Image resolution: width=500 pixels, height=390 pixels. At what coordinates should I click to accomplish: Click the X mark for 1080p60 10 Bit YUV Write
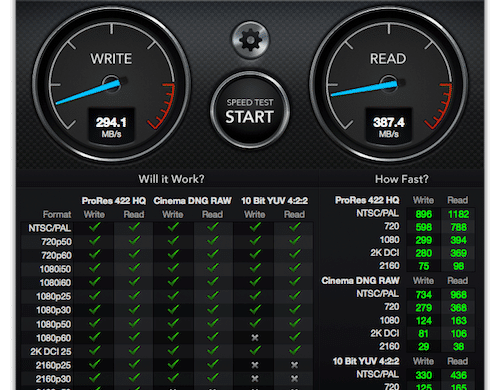click(x=255, y=338)
